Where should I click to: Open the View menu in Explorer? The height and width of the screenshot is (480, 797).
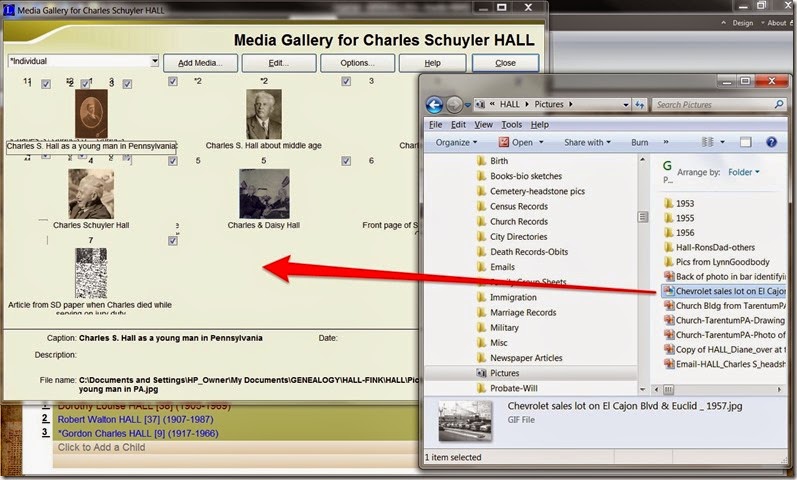483,125
